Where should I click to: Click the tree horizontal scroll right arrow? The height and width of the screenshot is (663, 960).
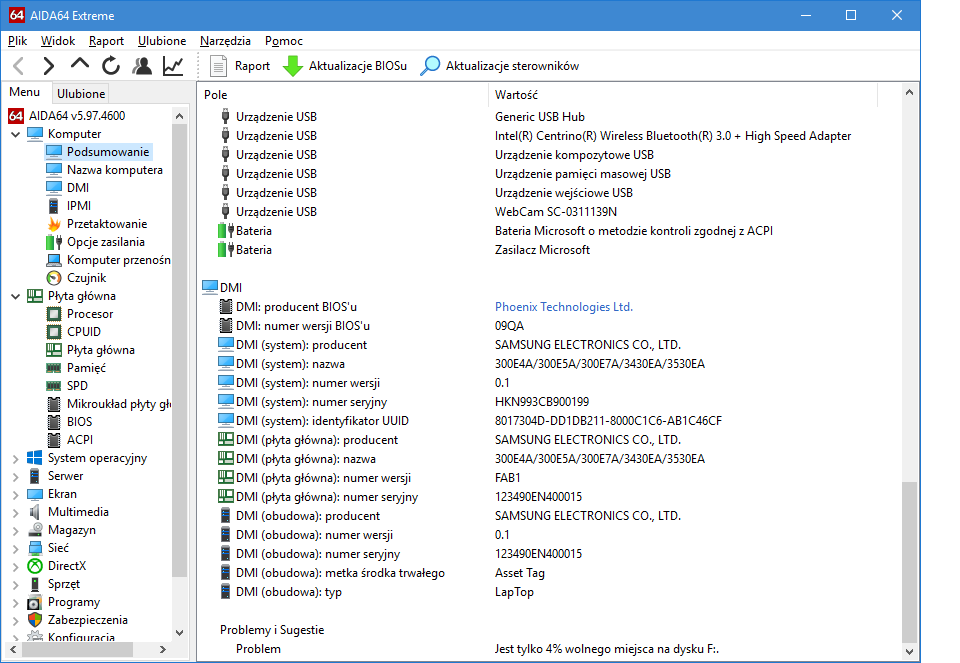click(x=163, y=650)
